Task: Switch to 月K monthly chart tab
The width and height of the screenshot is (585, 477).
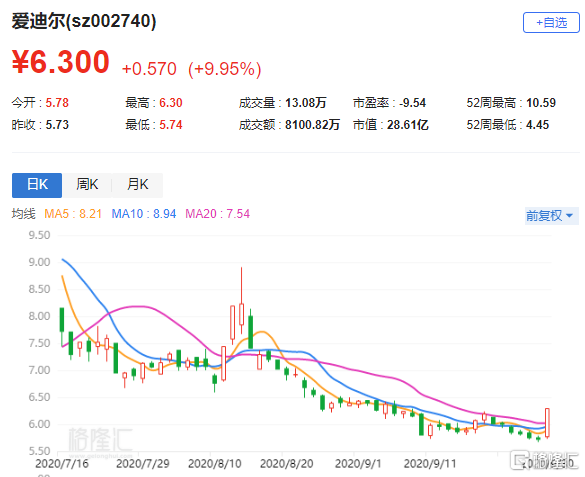Action: [138, 185]
